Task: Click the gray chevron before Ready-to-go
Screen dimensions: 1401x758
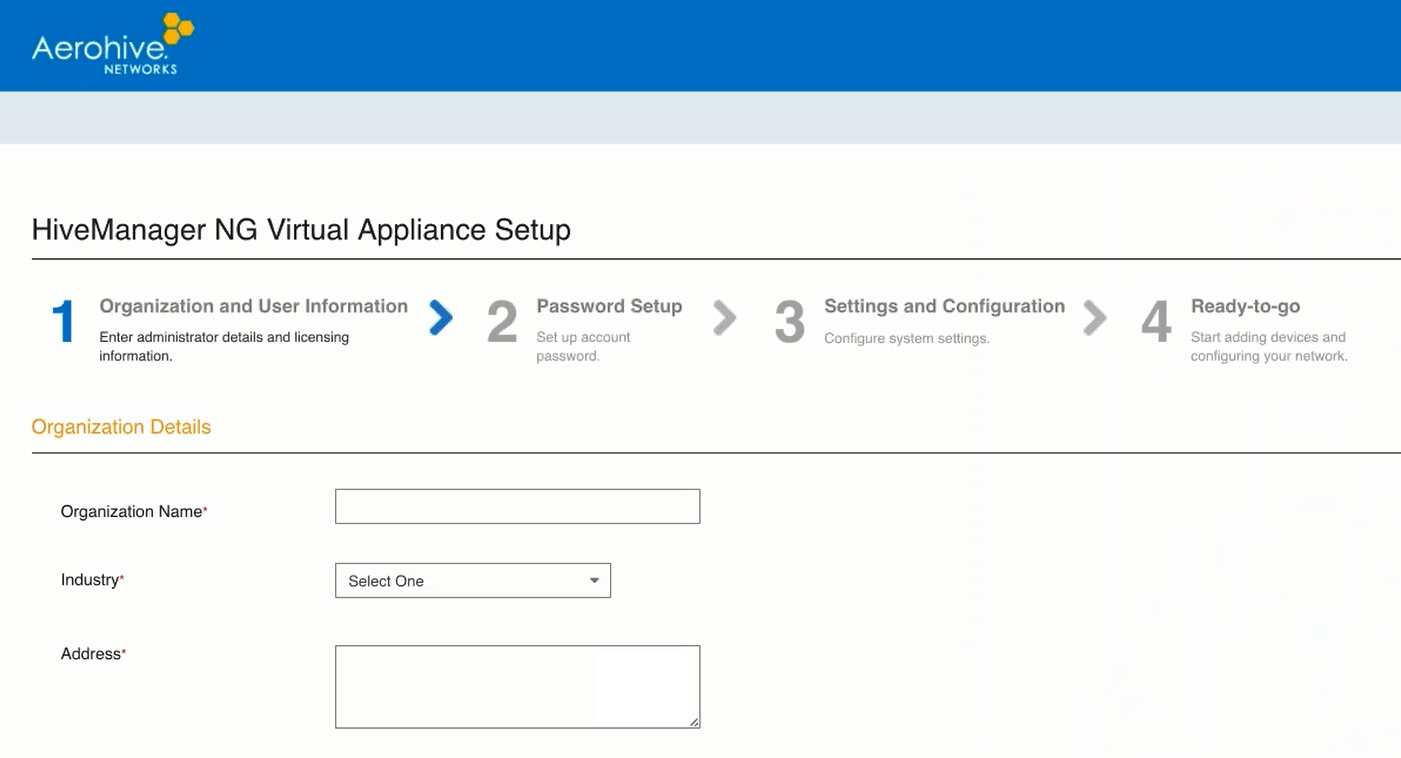Action: [x=1095, y=318]
